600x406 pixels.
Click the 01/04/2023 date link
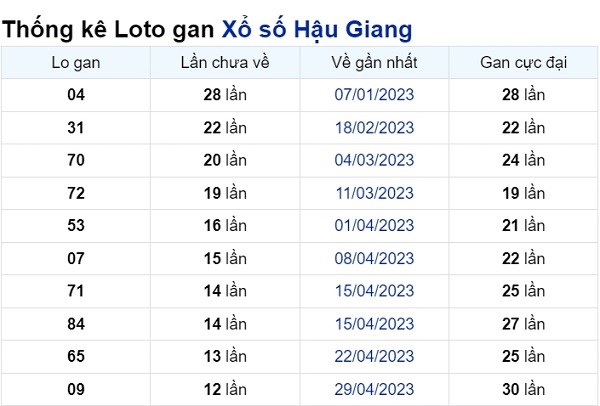coord(374,225)
